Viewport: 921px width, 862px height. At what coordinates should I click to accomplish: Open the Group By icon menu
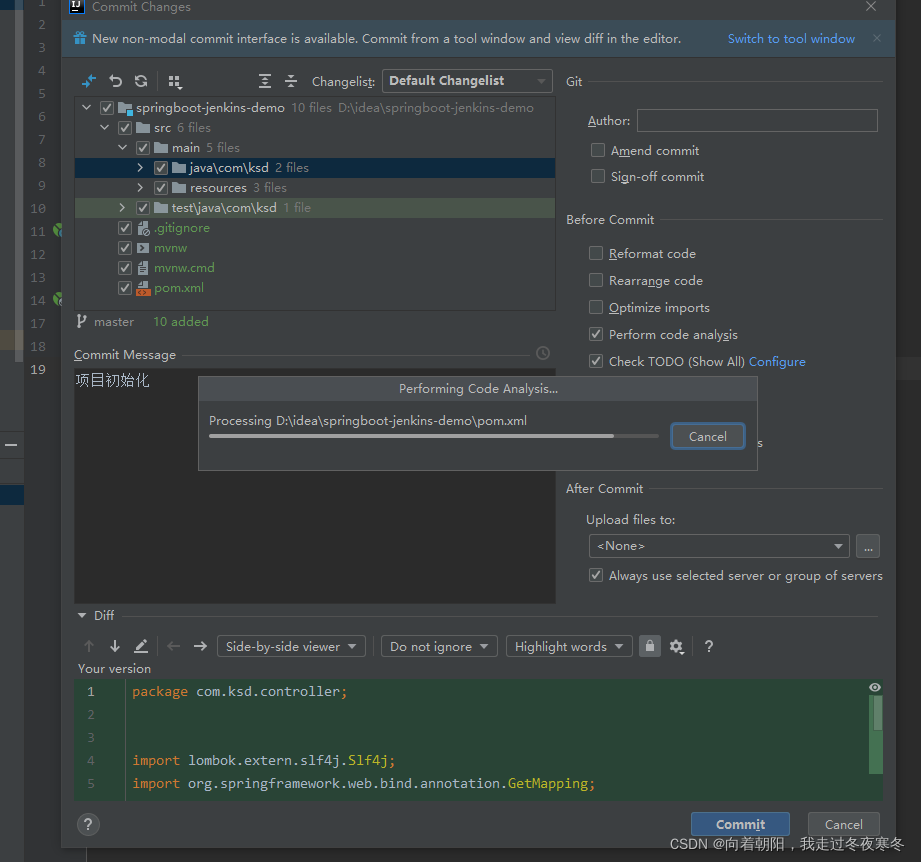(x=175, y=82)
